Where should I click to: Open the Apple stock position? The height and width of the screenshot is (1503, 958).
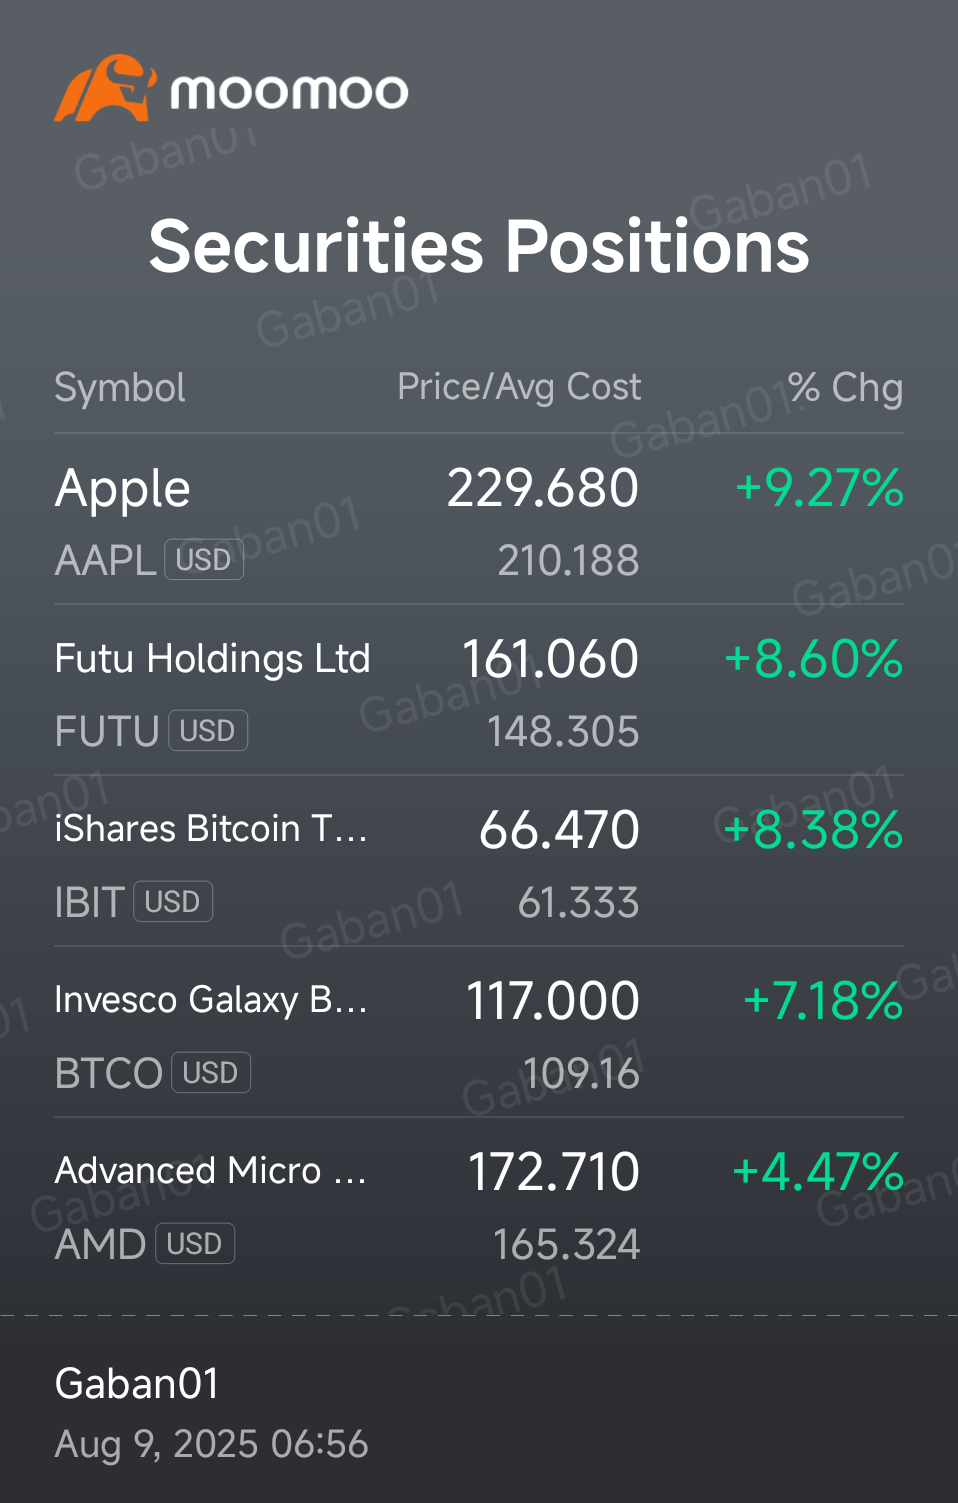tap(123, 489)
